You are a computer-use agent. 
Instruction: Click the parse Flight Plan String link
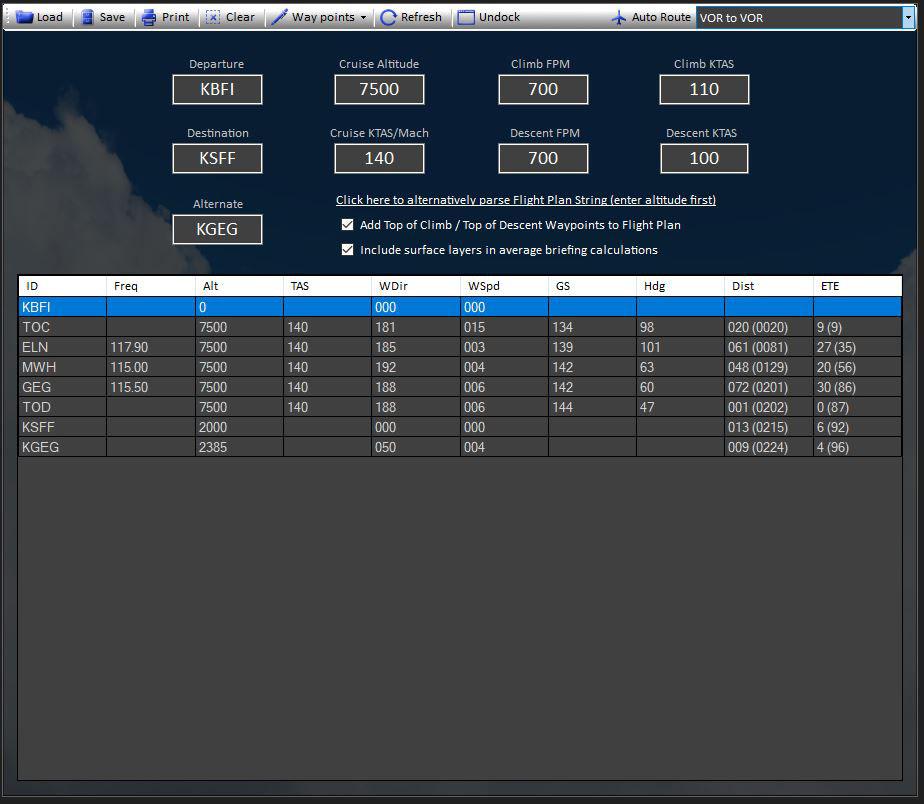[x=525, y=200]
